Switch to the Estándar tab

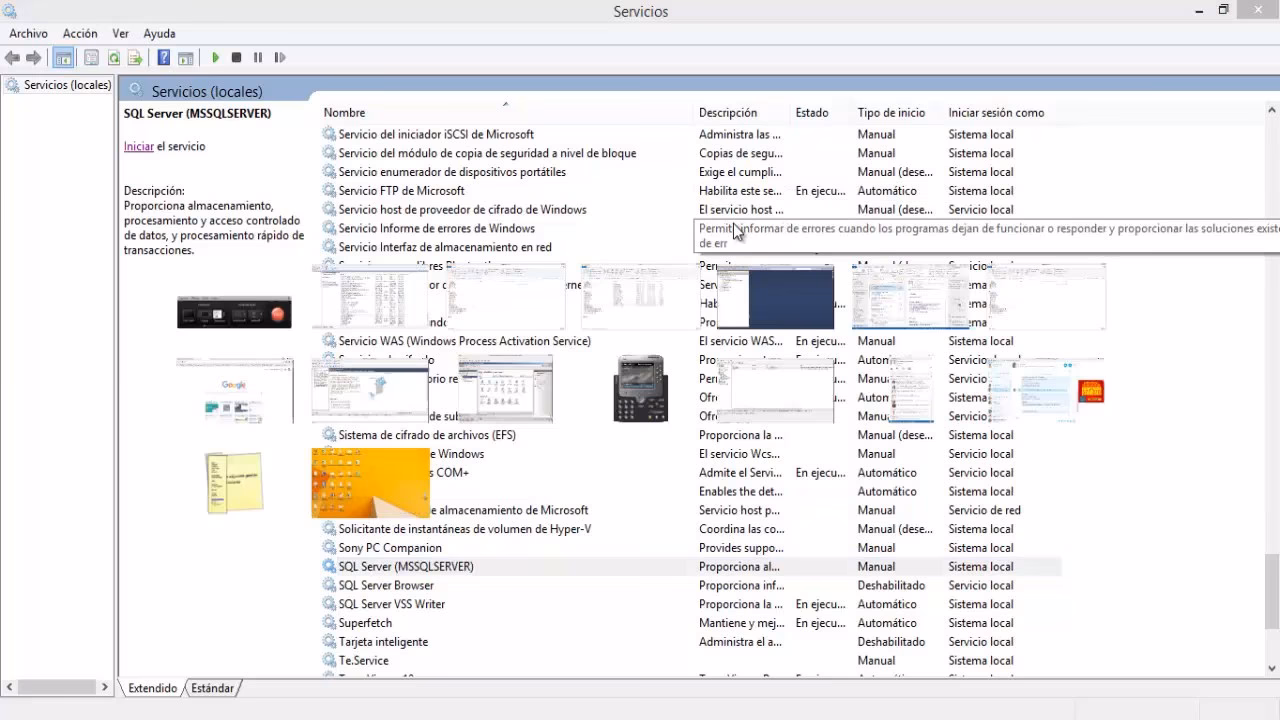pyautogui.click(x=212, y=688)
